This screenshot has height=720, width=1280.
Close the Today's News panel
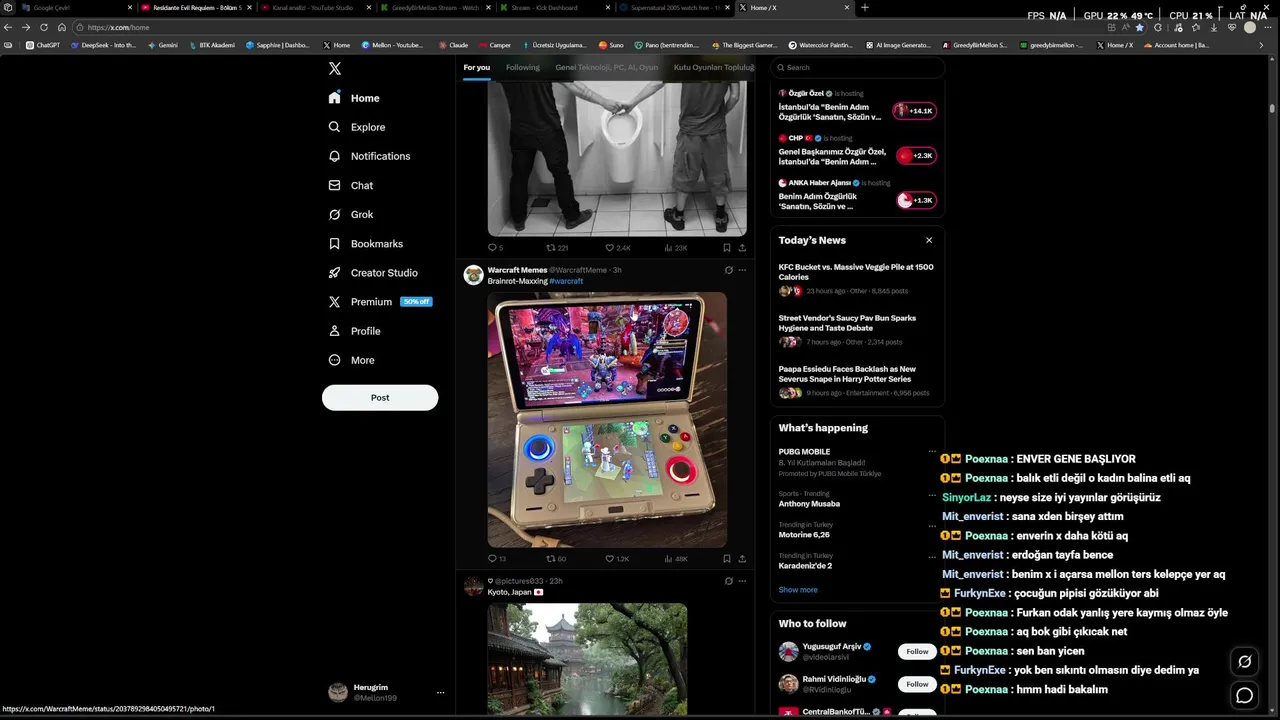pyautogui.click(x=929, y=240)
